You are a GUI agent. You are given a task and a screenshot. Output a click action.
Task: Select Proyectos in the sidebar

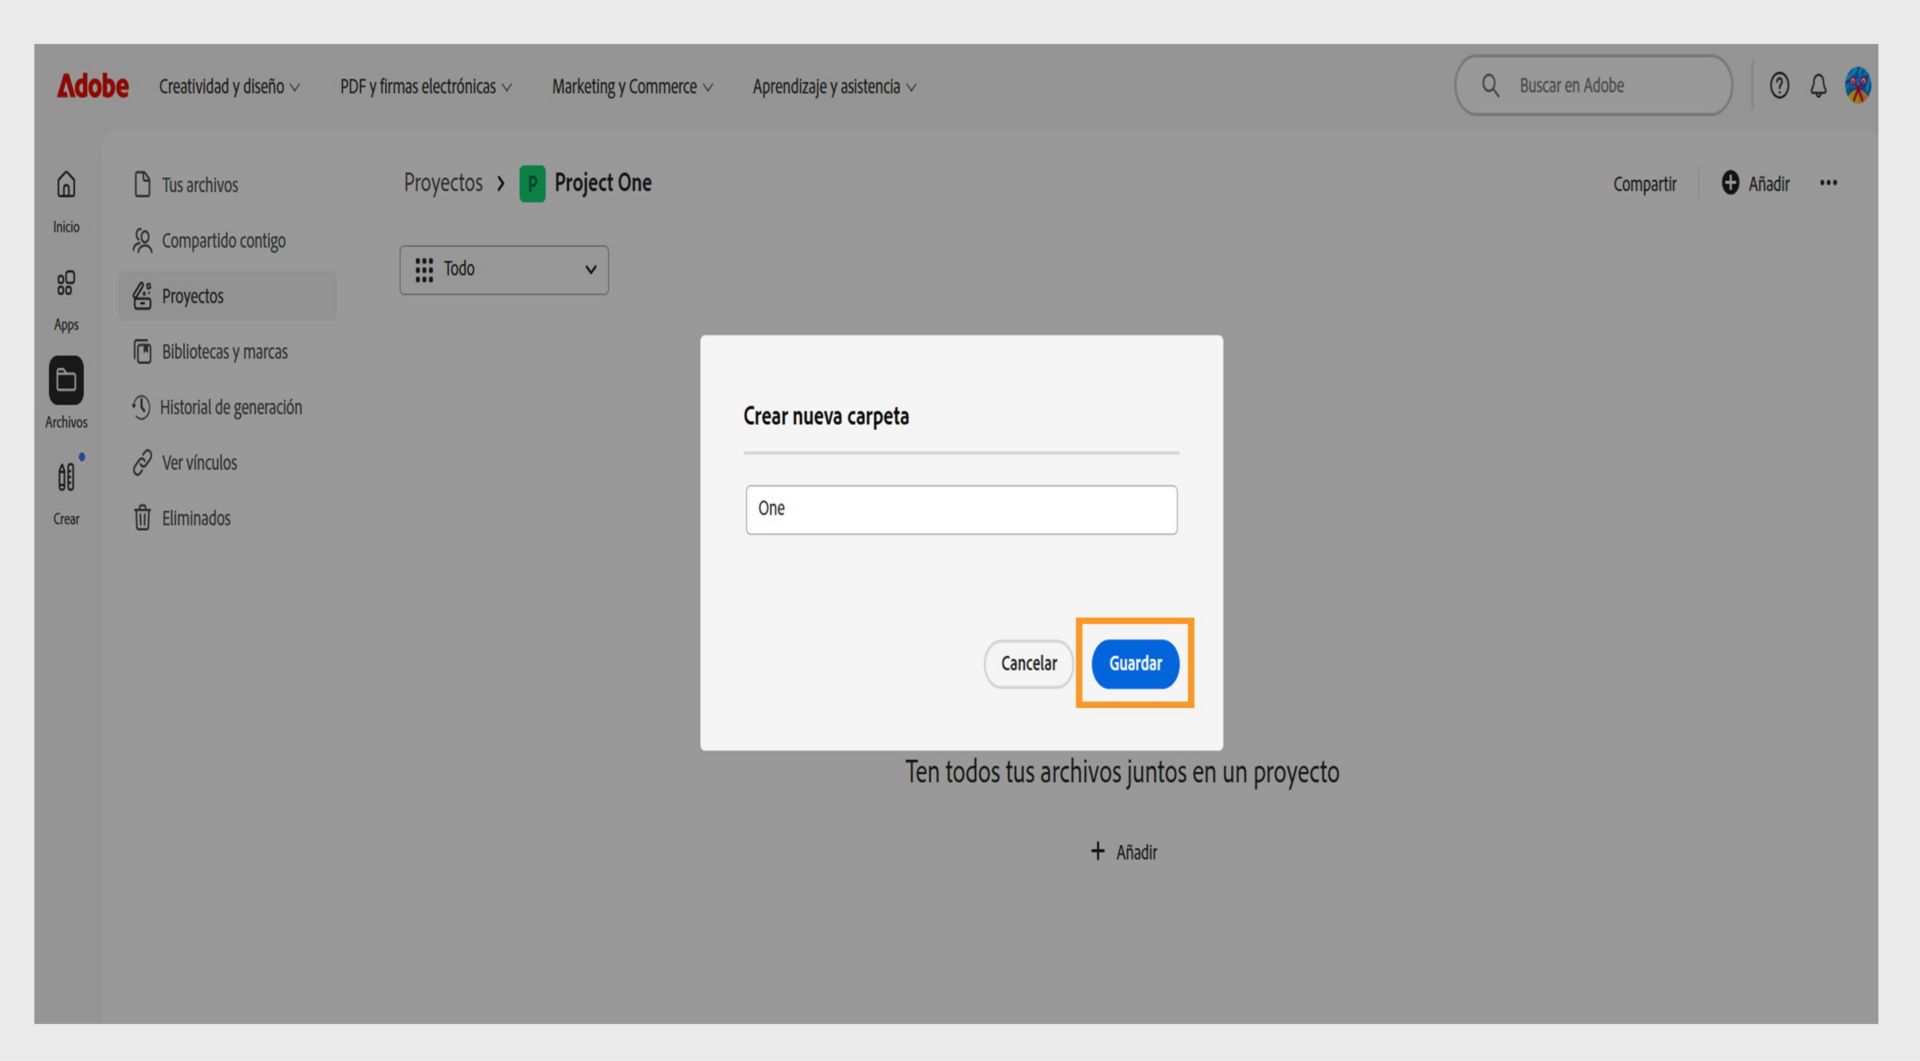coord(192,296)
